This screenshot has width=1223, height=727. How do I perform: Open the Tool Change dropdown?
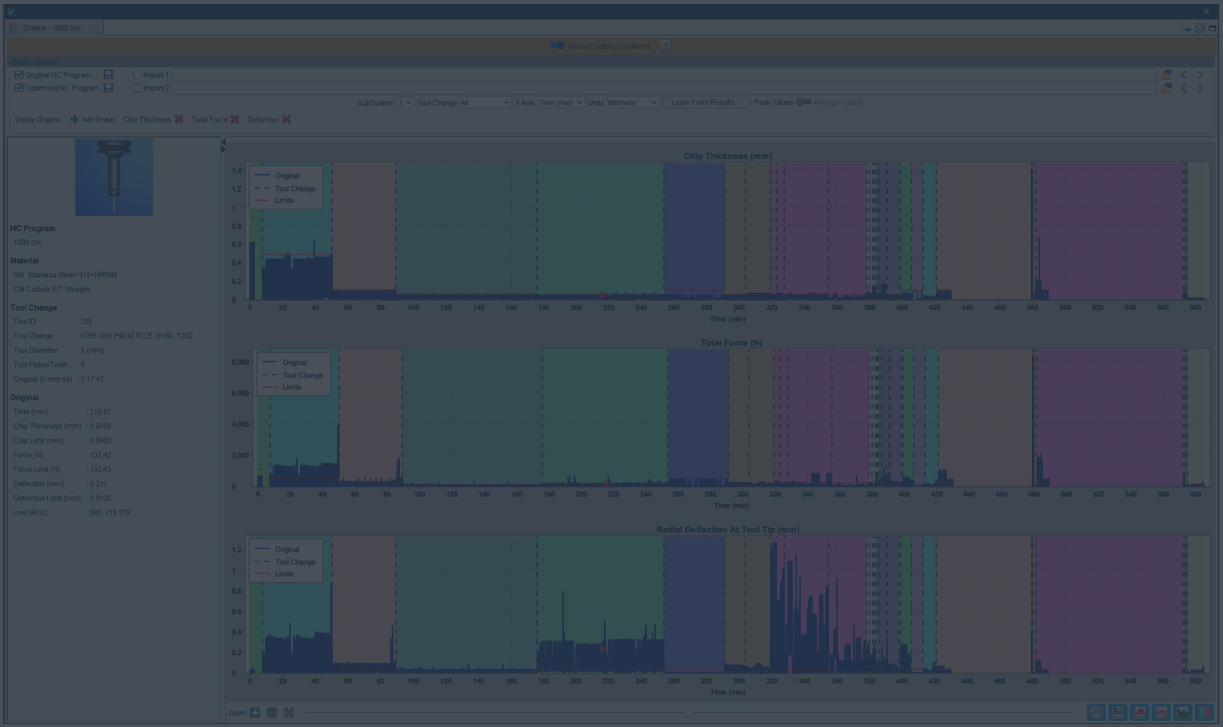(484, 103)
